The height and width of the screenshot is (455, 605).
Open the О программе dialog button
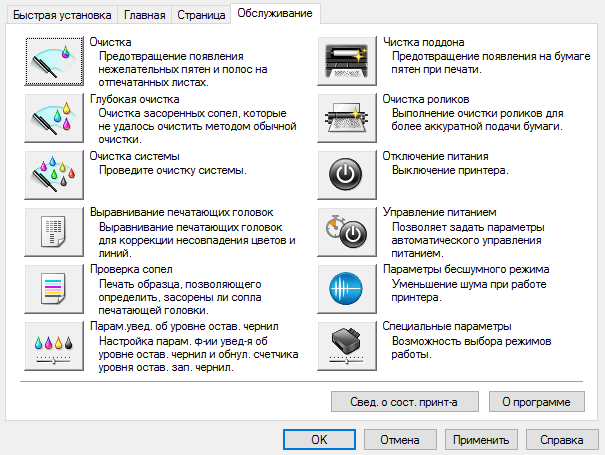[x=537, y=402]
